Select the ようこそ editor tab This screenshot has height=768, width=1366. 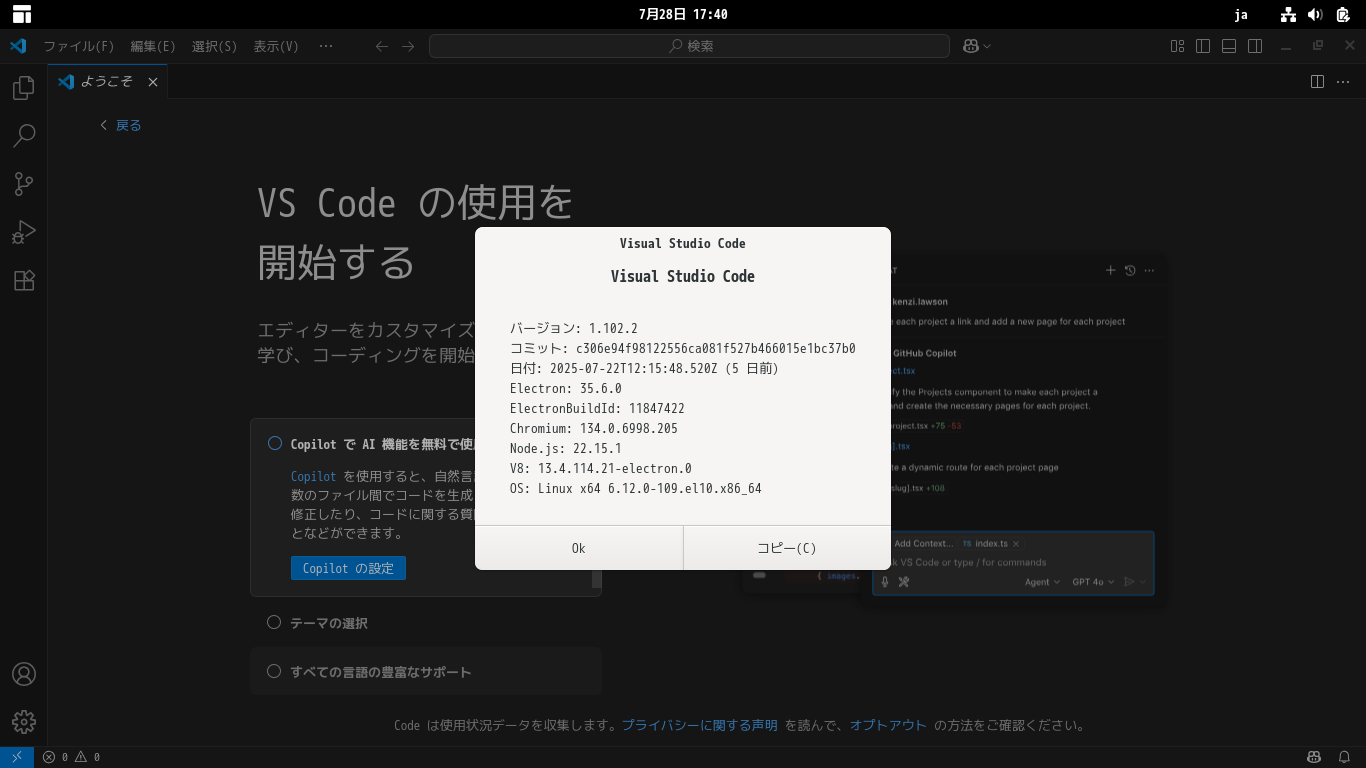tap(108, 82)
